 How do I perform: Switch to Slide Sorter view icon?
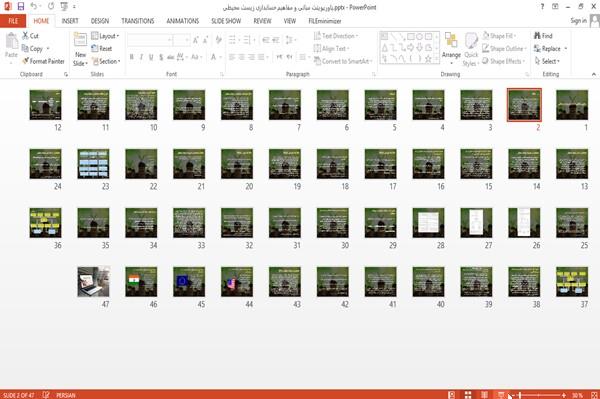pos(468,395)
